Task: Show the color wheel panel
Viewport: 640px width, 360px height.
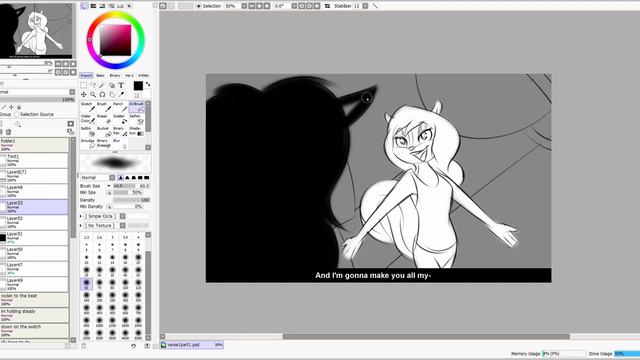Action: point(84,6)
